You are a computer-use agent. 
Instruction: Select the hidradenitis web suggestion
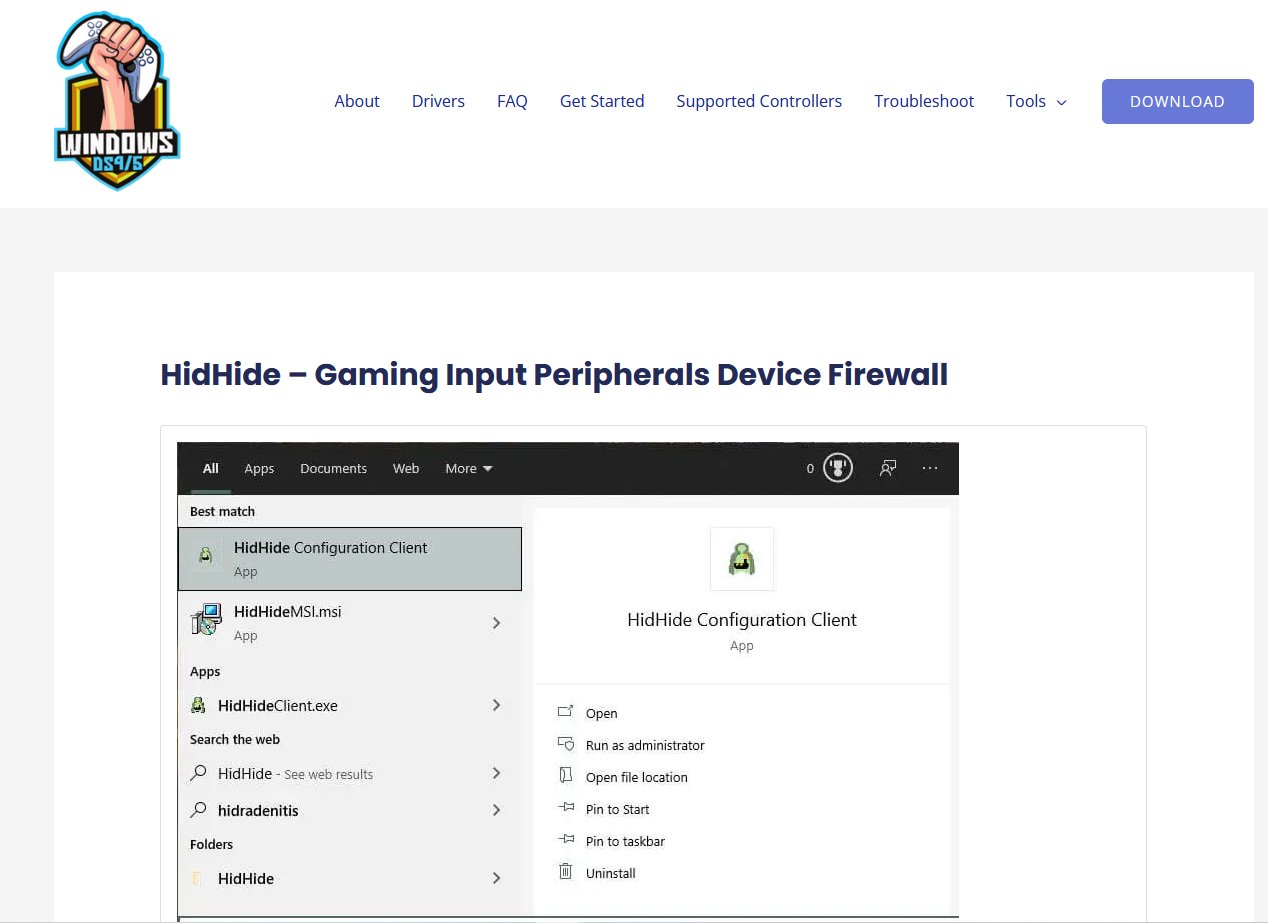[x=350, y=810]
